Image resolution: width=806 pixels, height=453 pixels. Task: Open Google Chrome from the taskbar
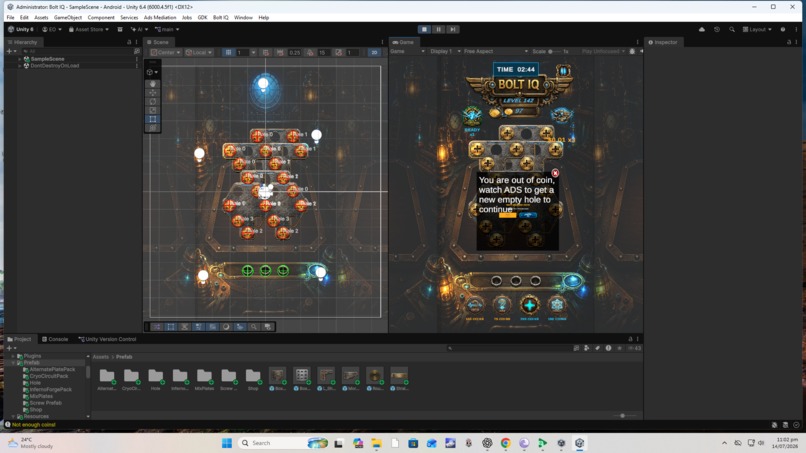click(506, 443)
